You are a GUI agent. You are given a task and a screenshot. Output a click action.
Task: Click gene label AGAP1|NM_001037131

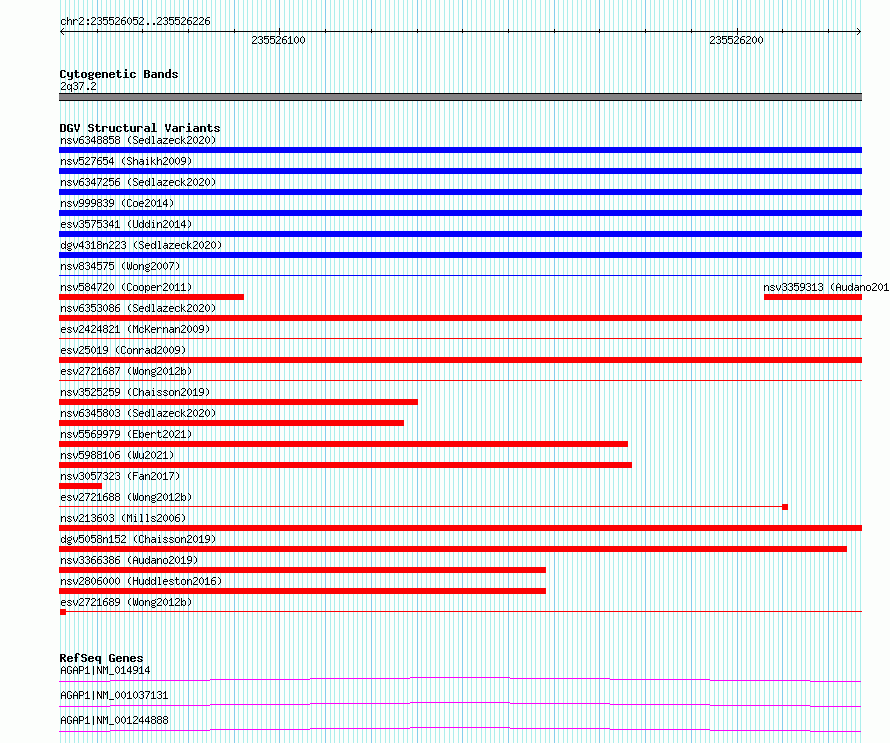tap(114, 695)
